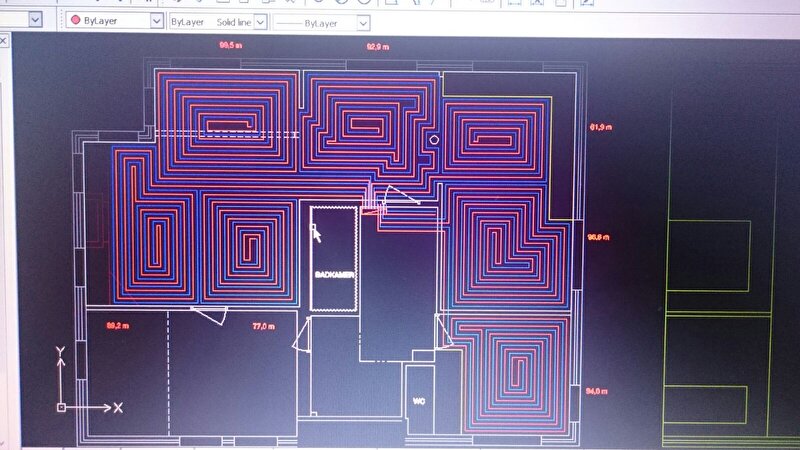Click the 61,9 m loop length text
This screenshot has height=450, width=800.
[599, 127]
